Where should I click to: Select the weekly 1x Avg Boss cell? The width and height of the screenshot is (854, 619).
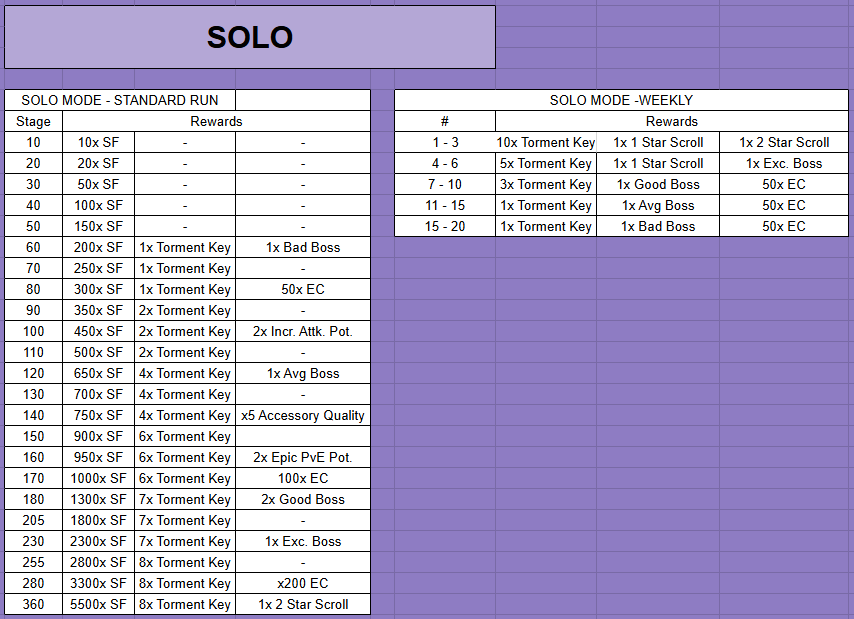click(658, 205)
